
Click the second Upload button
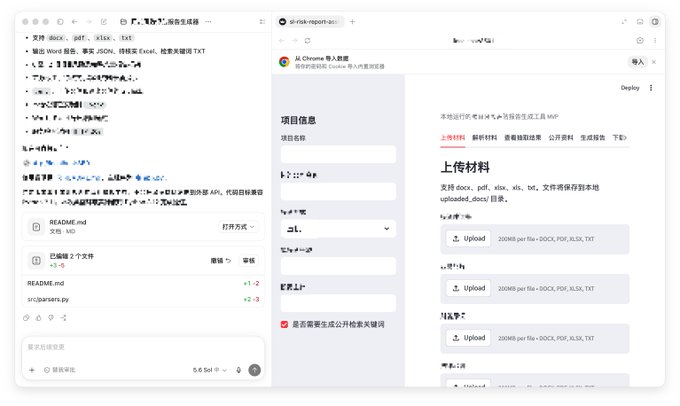pos(468,288)
